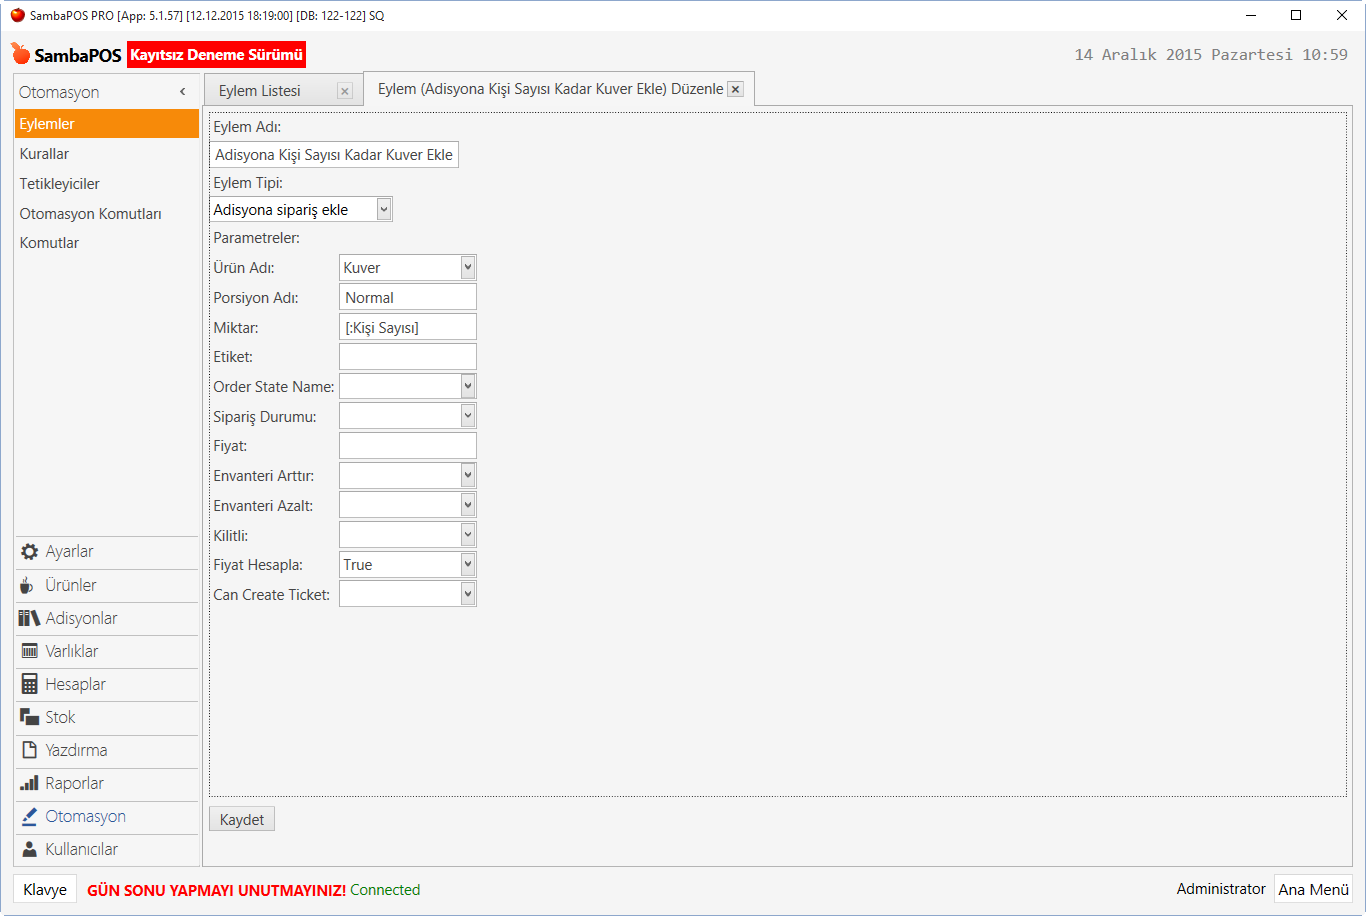
Task: Click the Miktar input field
Action: click(408, 327)
